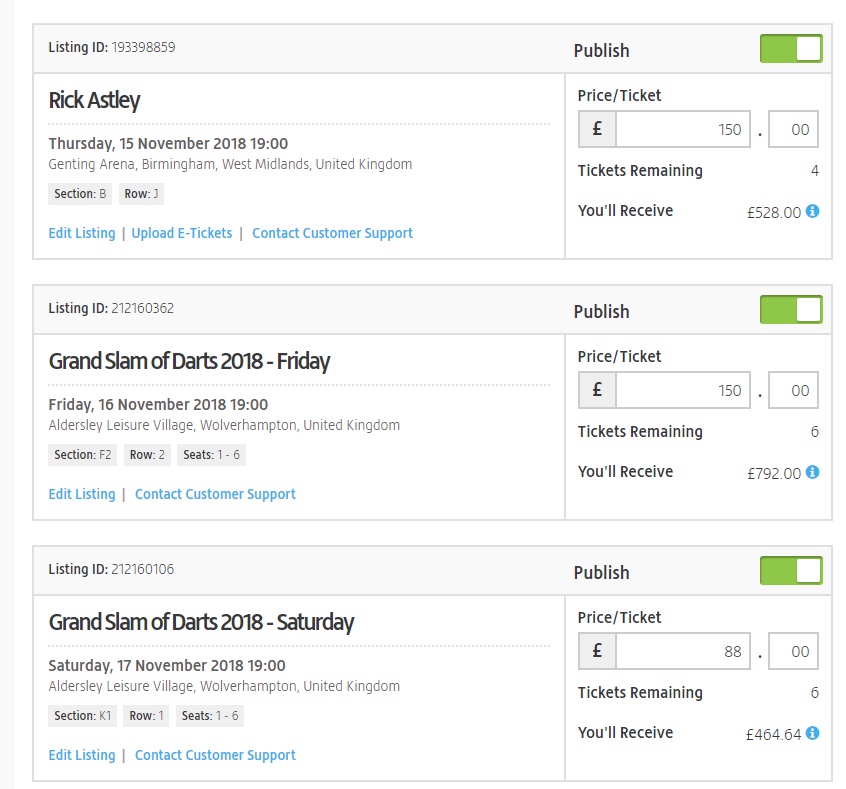Select Grand Slam of Darts 2018 - Saturday title
The height and width of the screenshot is (789, 846).
[201, 623]
